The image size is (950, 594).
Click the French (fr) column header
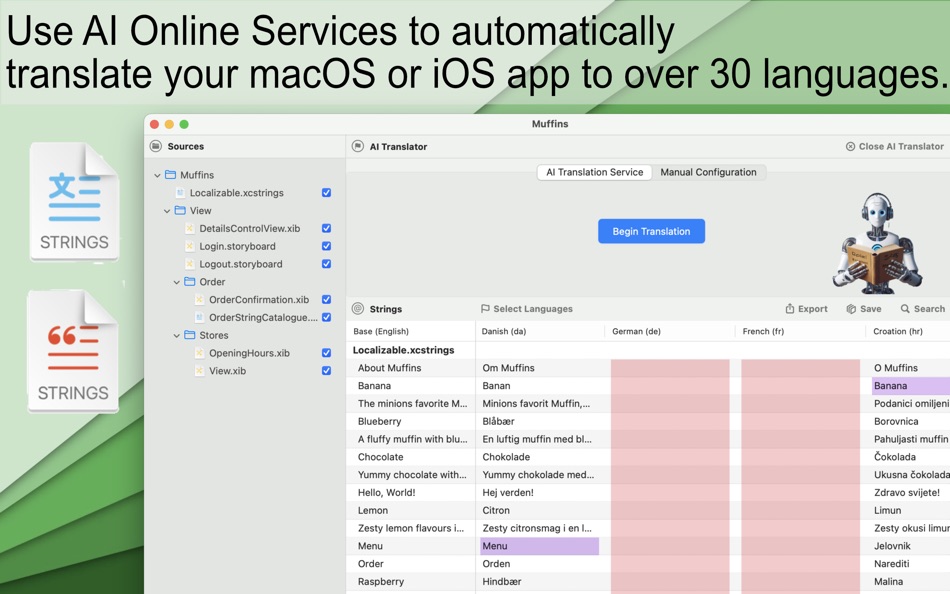click(x=800, y=331)
